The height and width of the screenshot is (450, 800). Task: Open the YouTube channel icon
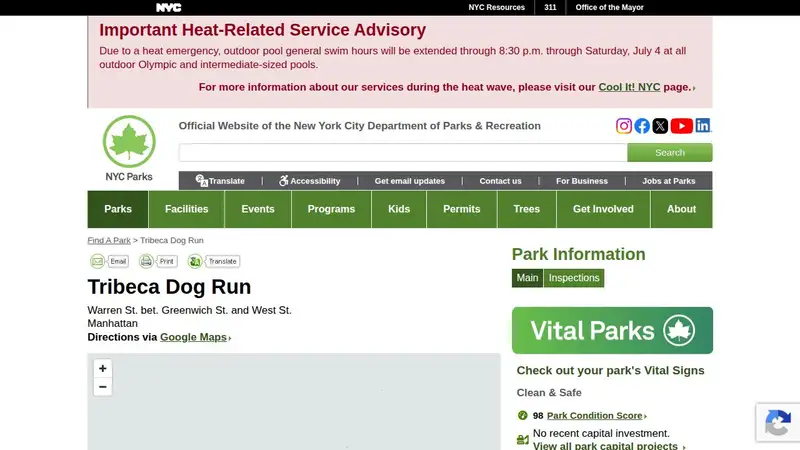coord(682,126)
